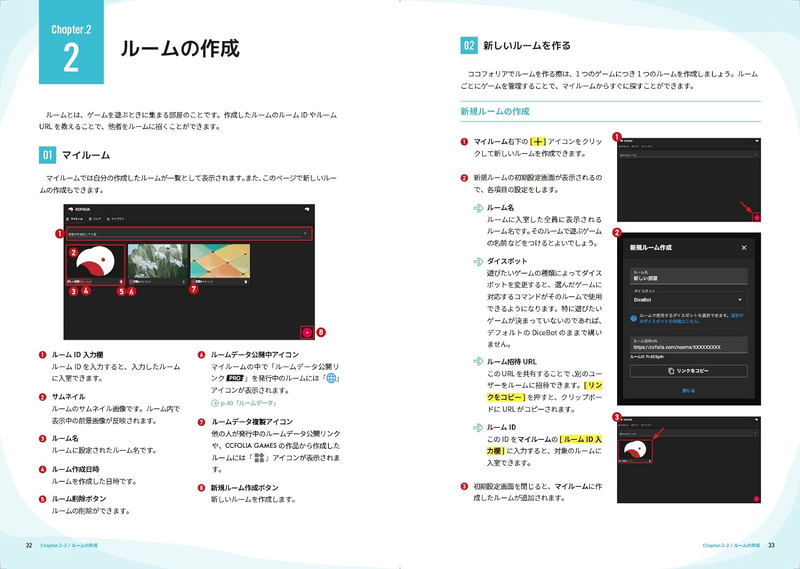Viewport: 800px width, 569px height.
Task: Click the cyan 新規ルームの作成 subheading
Action: [495, 111]
